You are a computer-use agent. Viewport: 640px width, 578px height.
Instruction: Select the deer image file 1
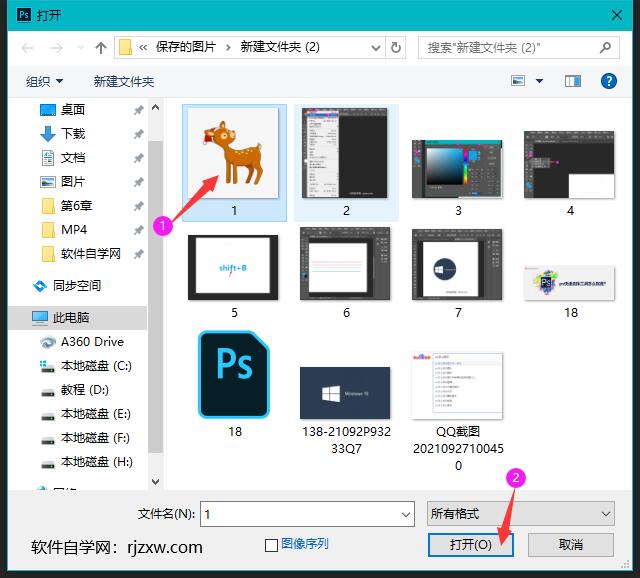[234, 162]
